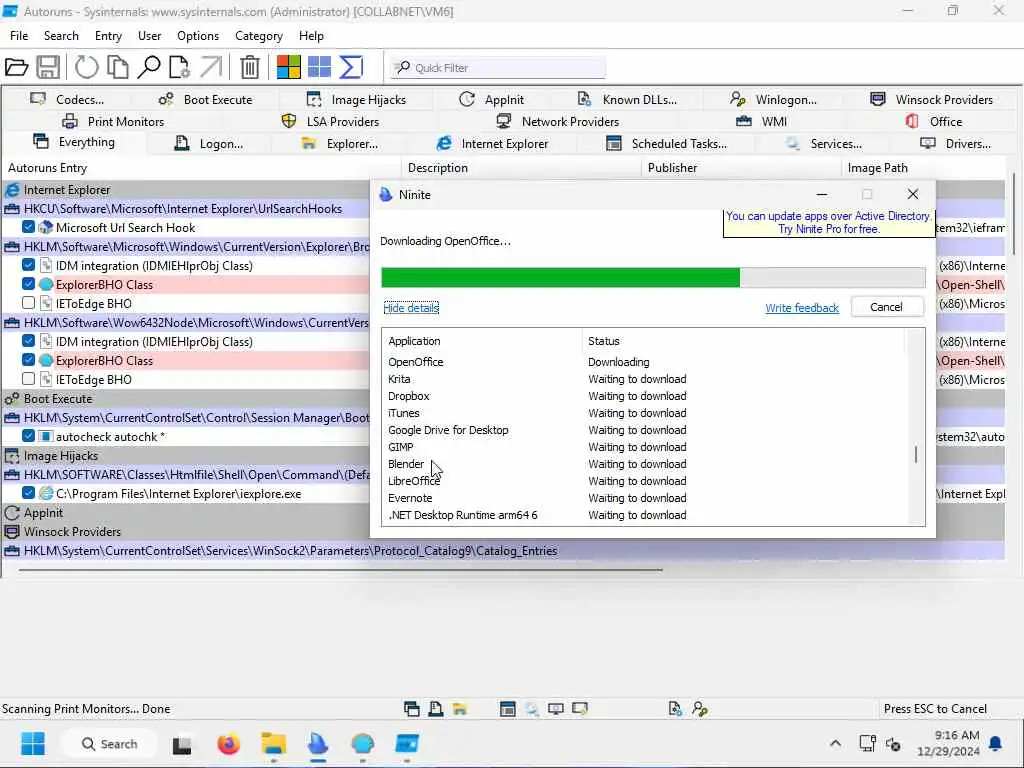Cancel the Ninite download
1024x768 pixels.
coord(886,307)
